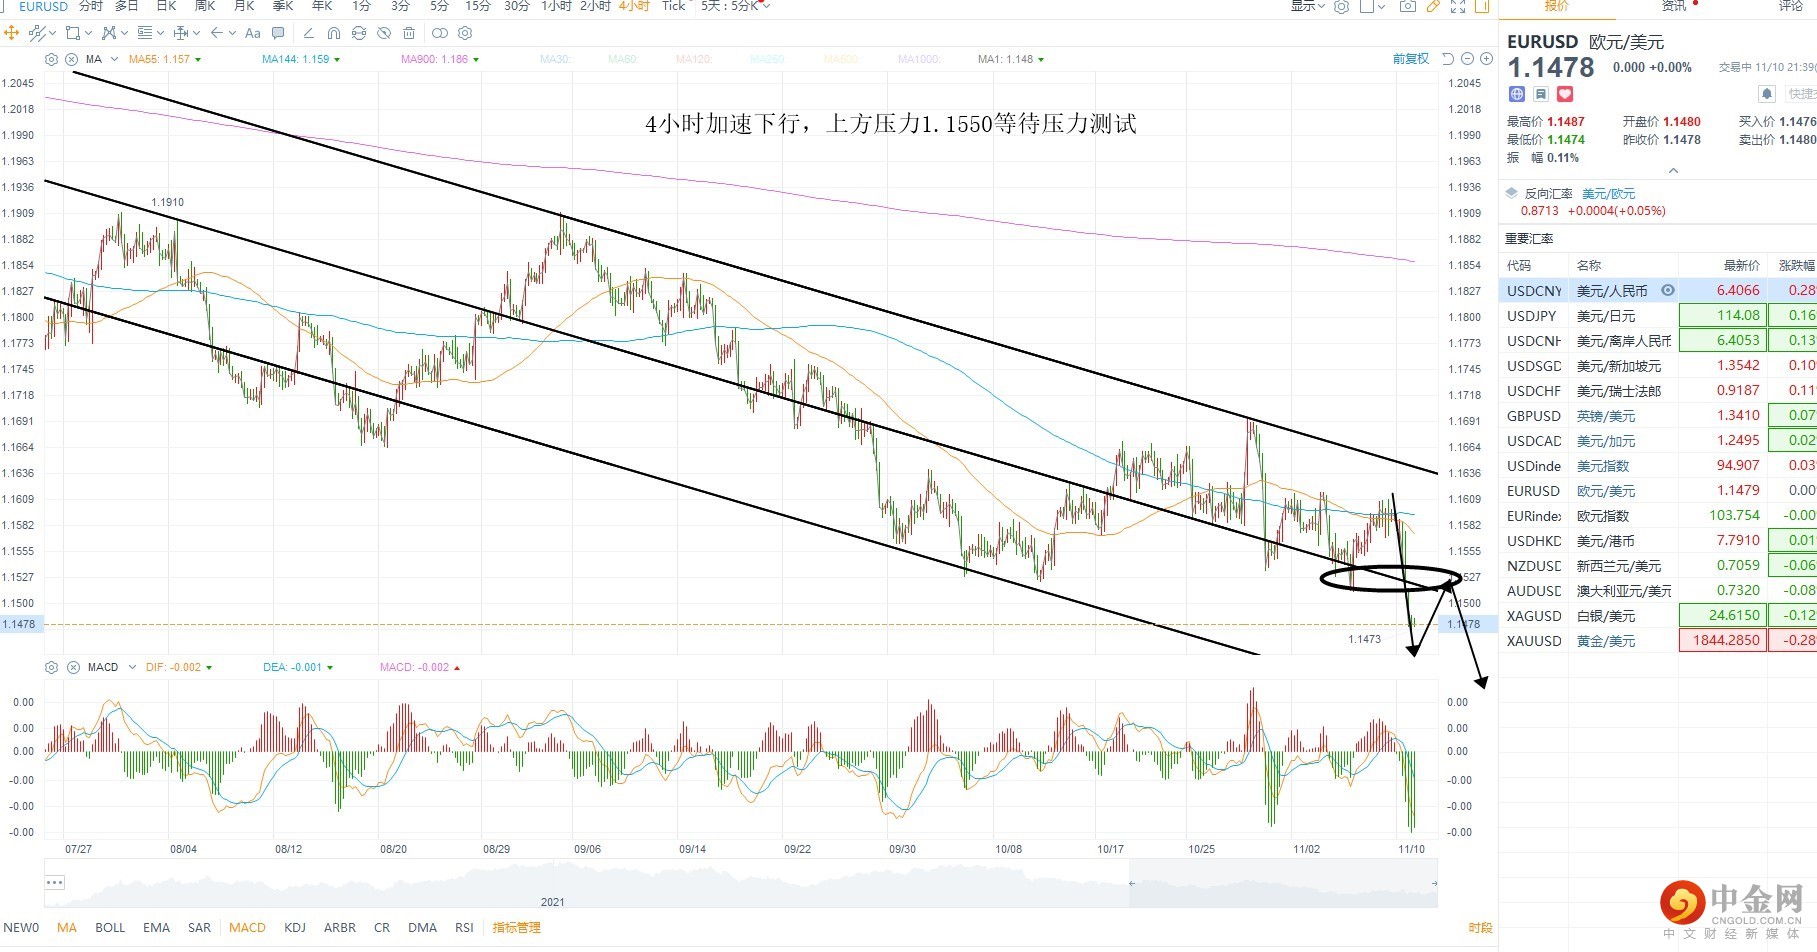Open 指标管理 indicator management
1817x952 pixels.
pyautogui.click(x=517, y=927)
